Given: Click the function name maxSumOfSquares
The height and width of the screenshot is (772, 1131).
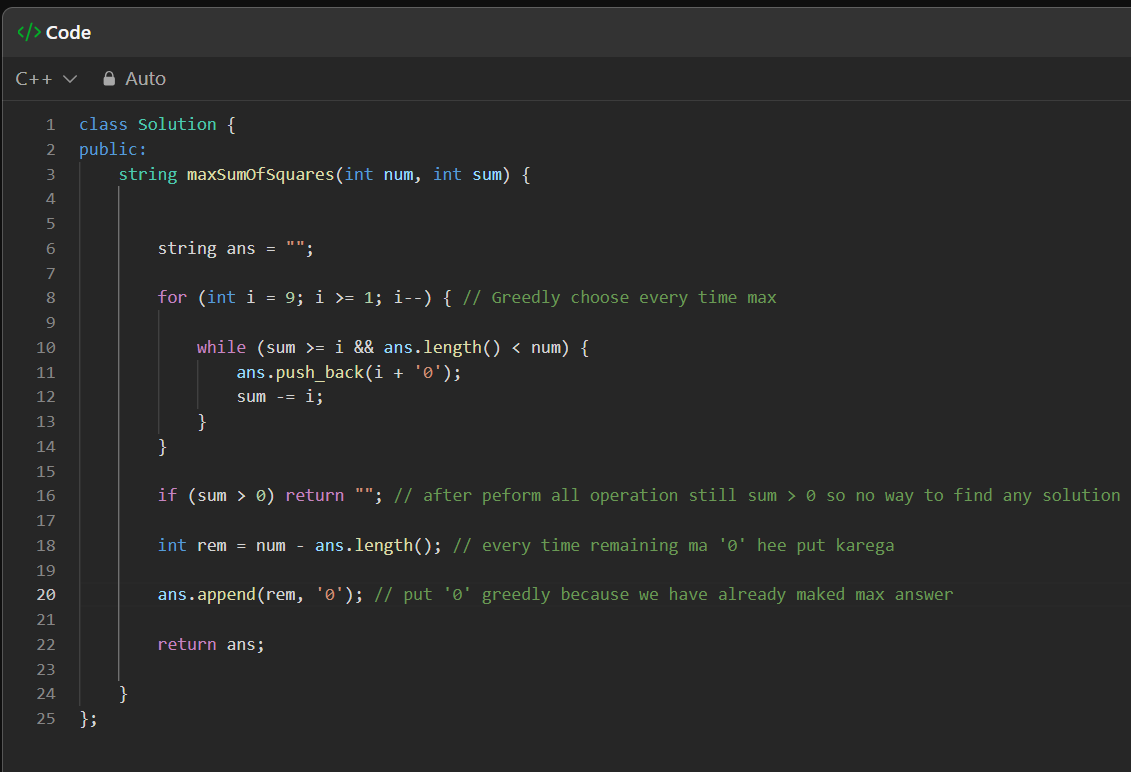Looking at the screenshot, I should (260, 175).
